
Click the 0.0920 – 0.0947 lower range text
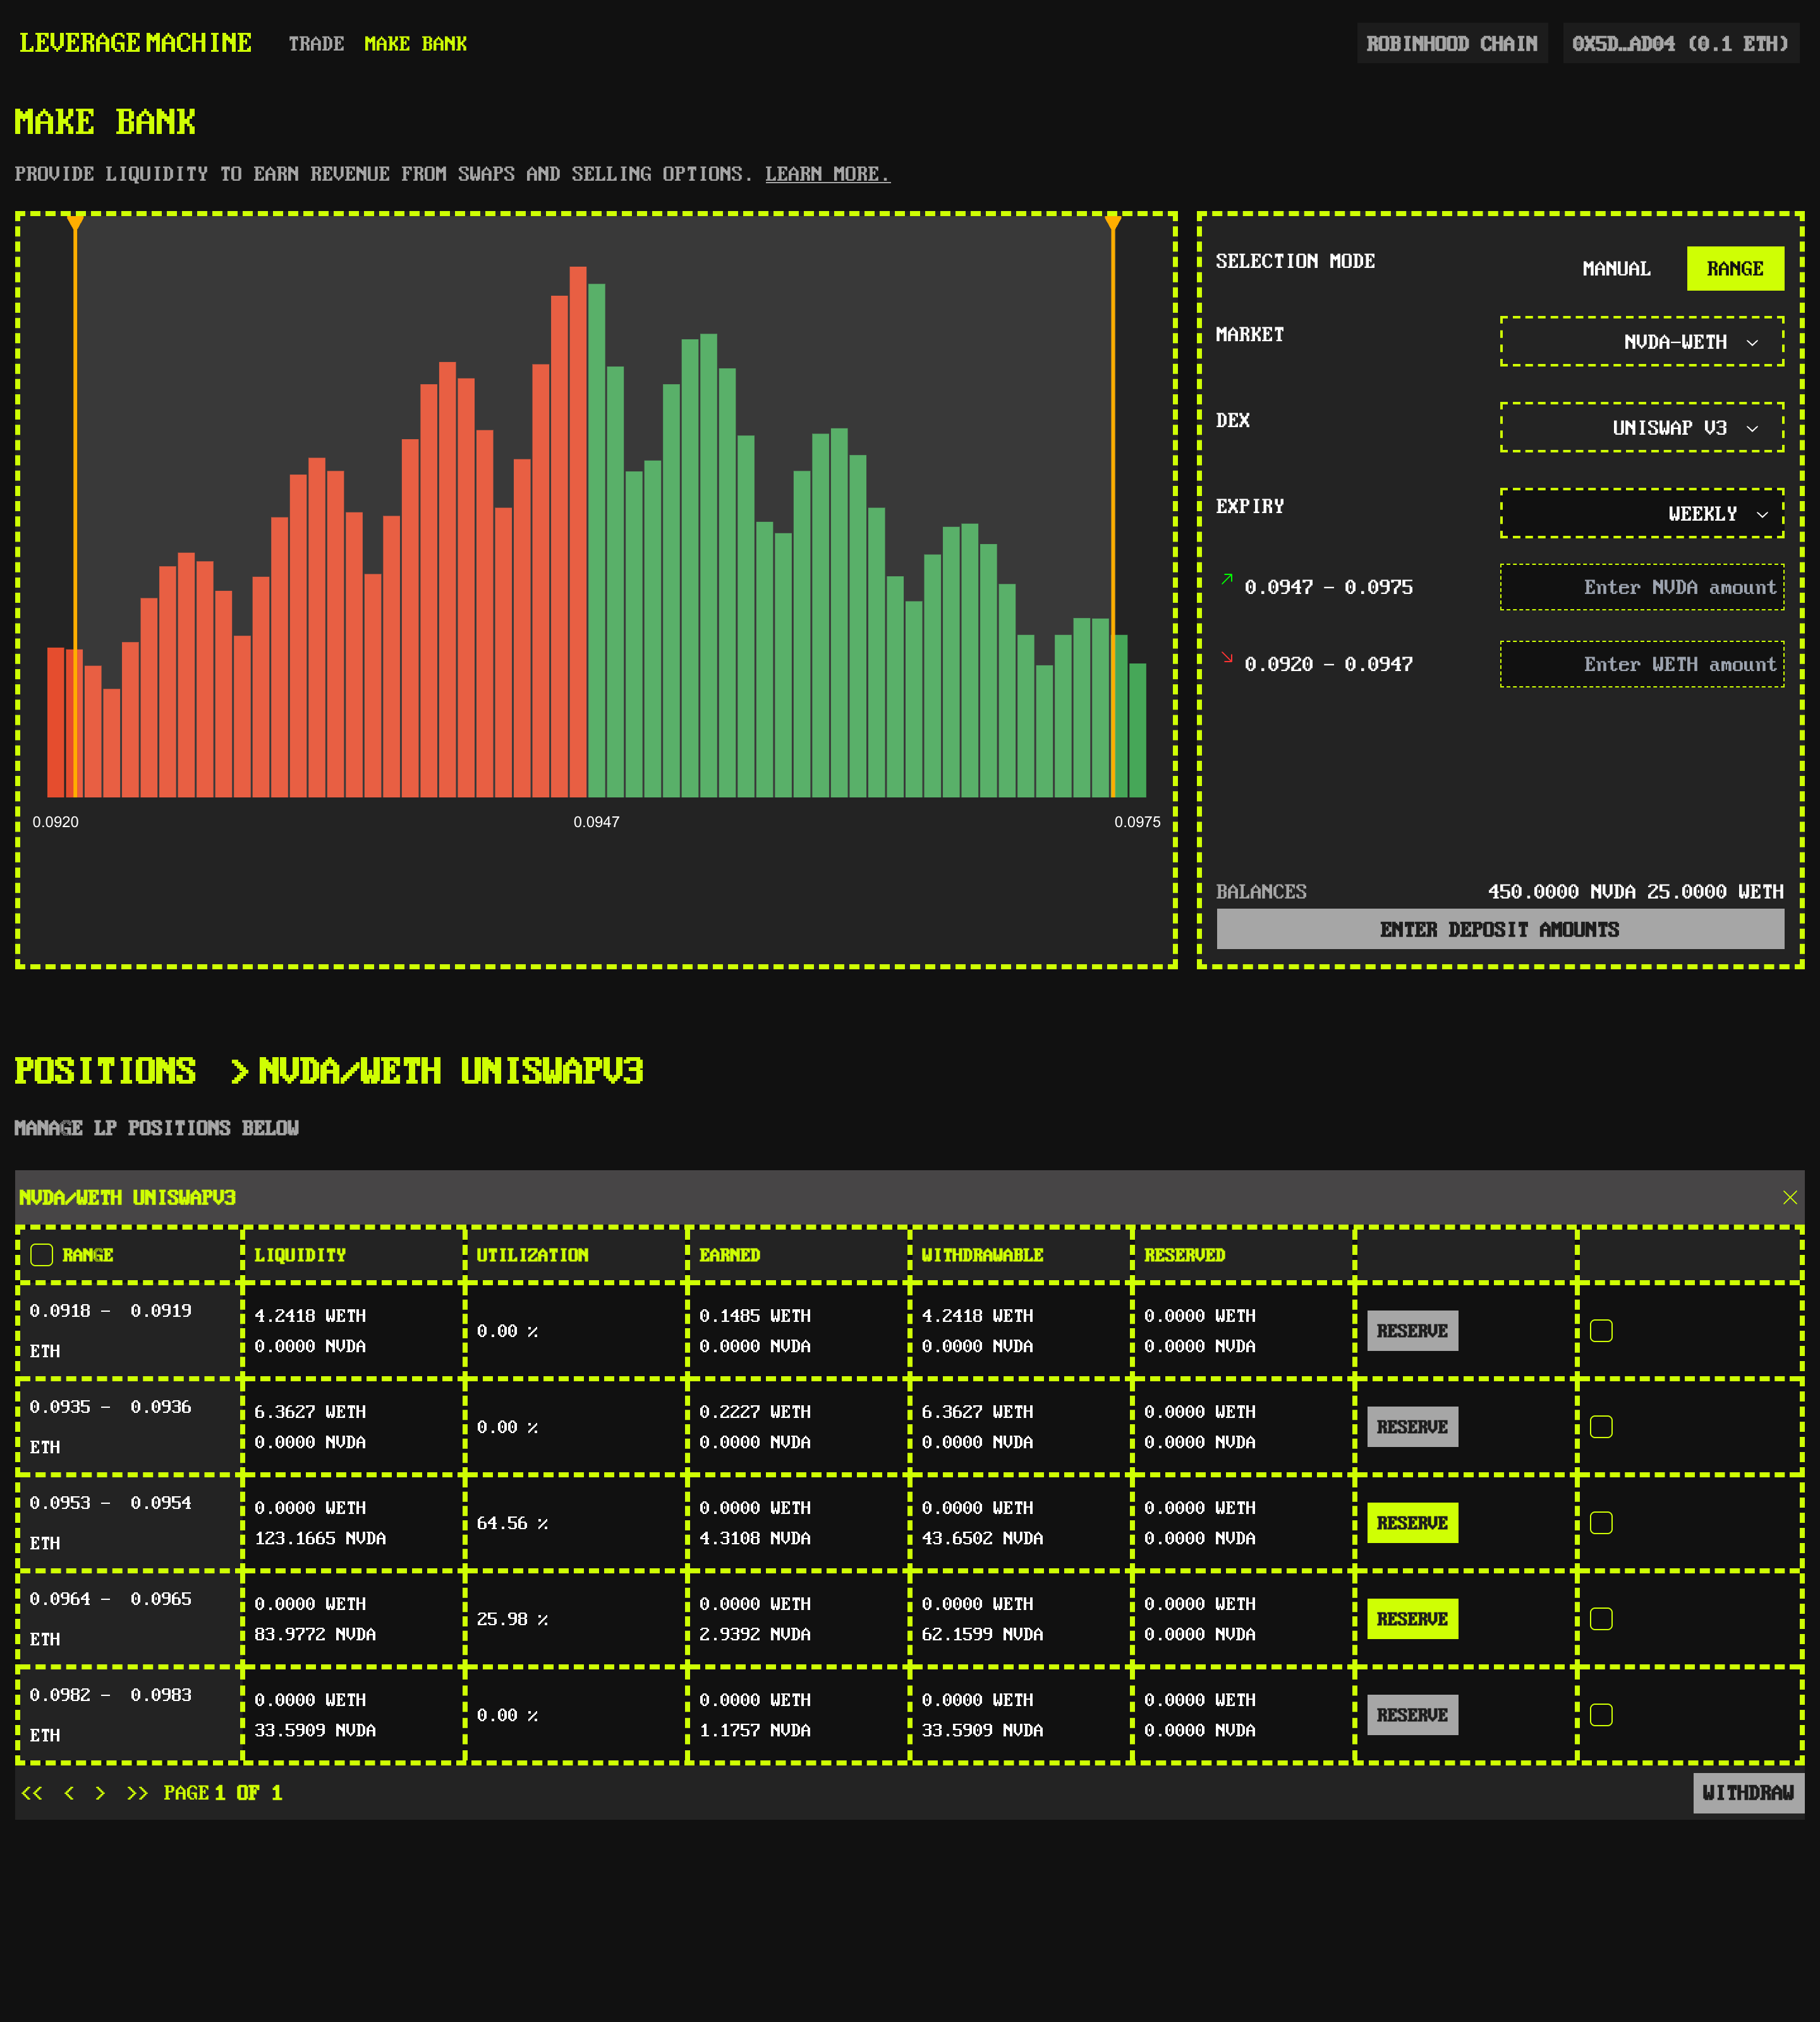pos(1328,664)
